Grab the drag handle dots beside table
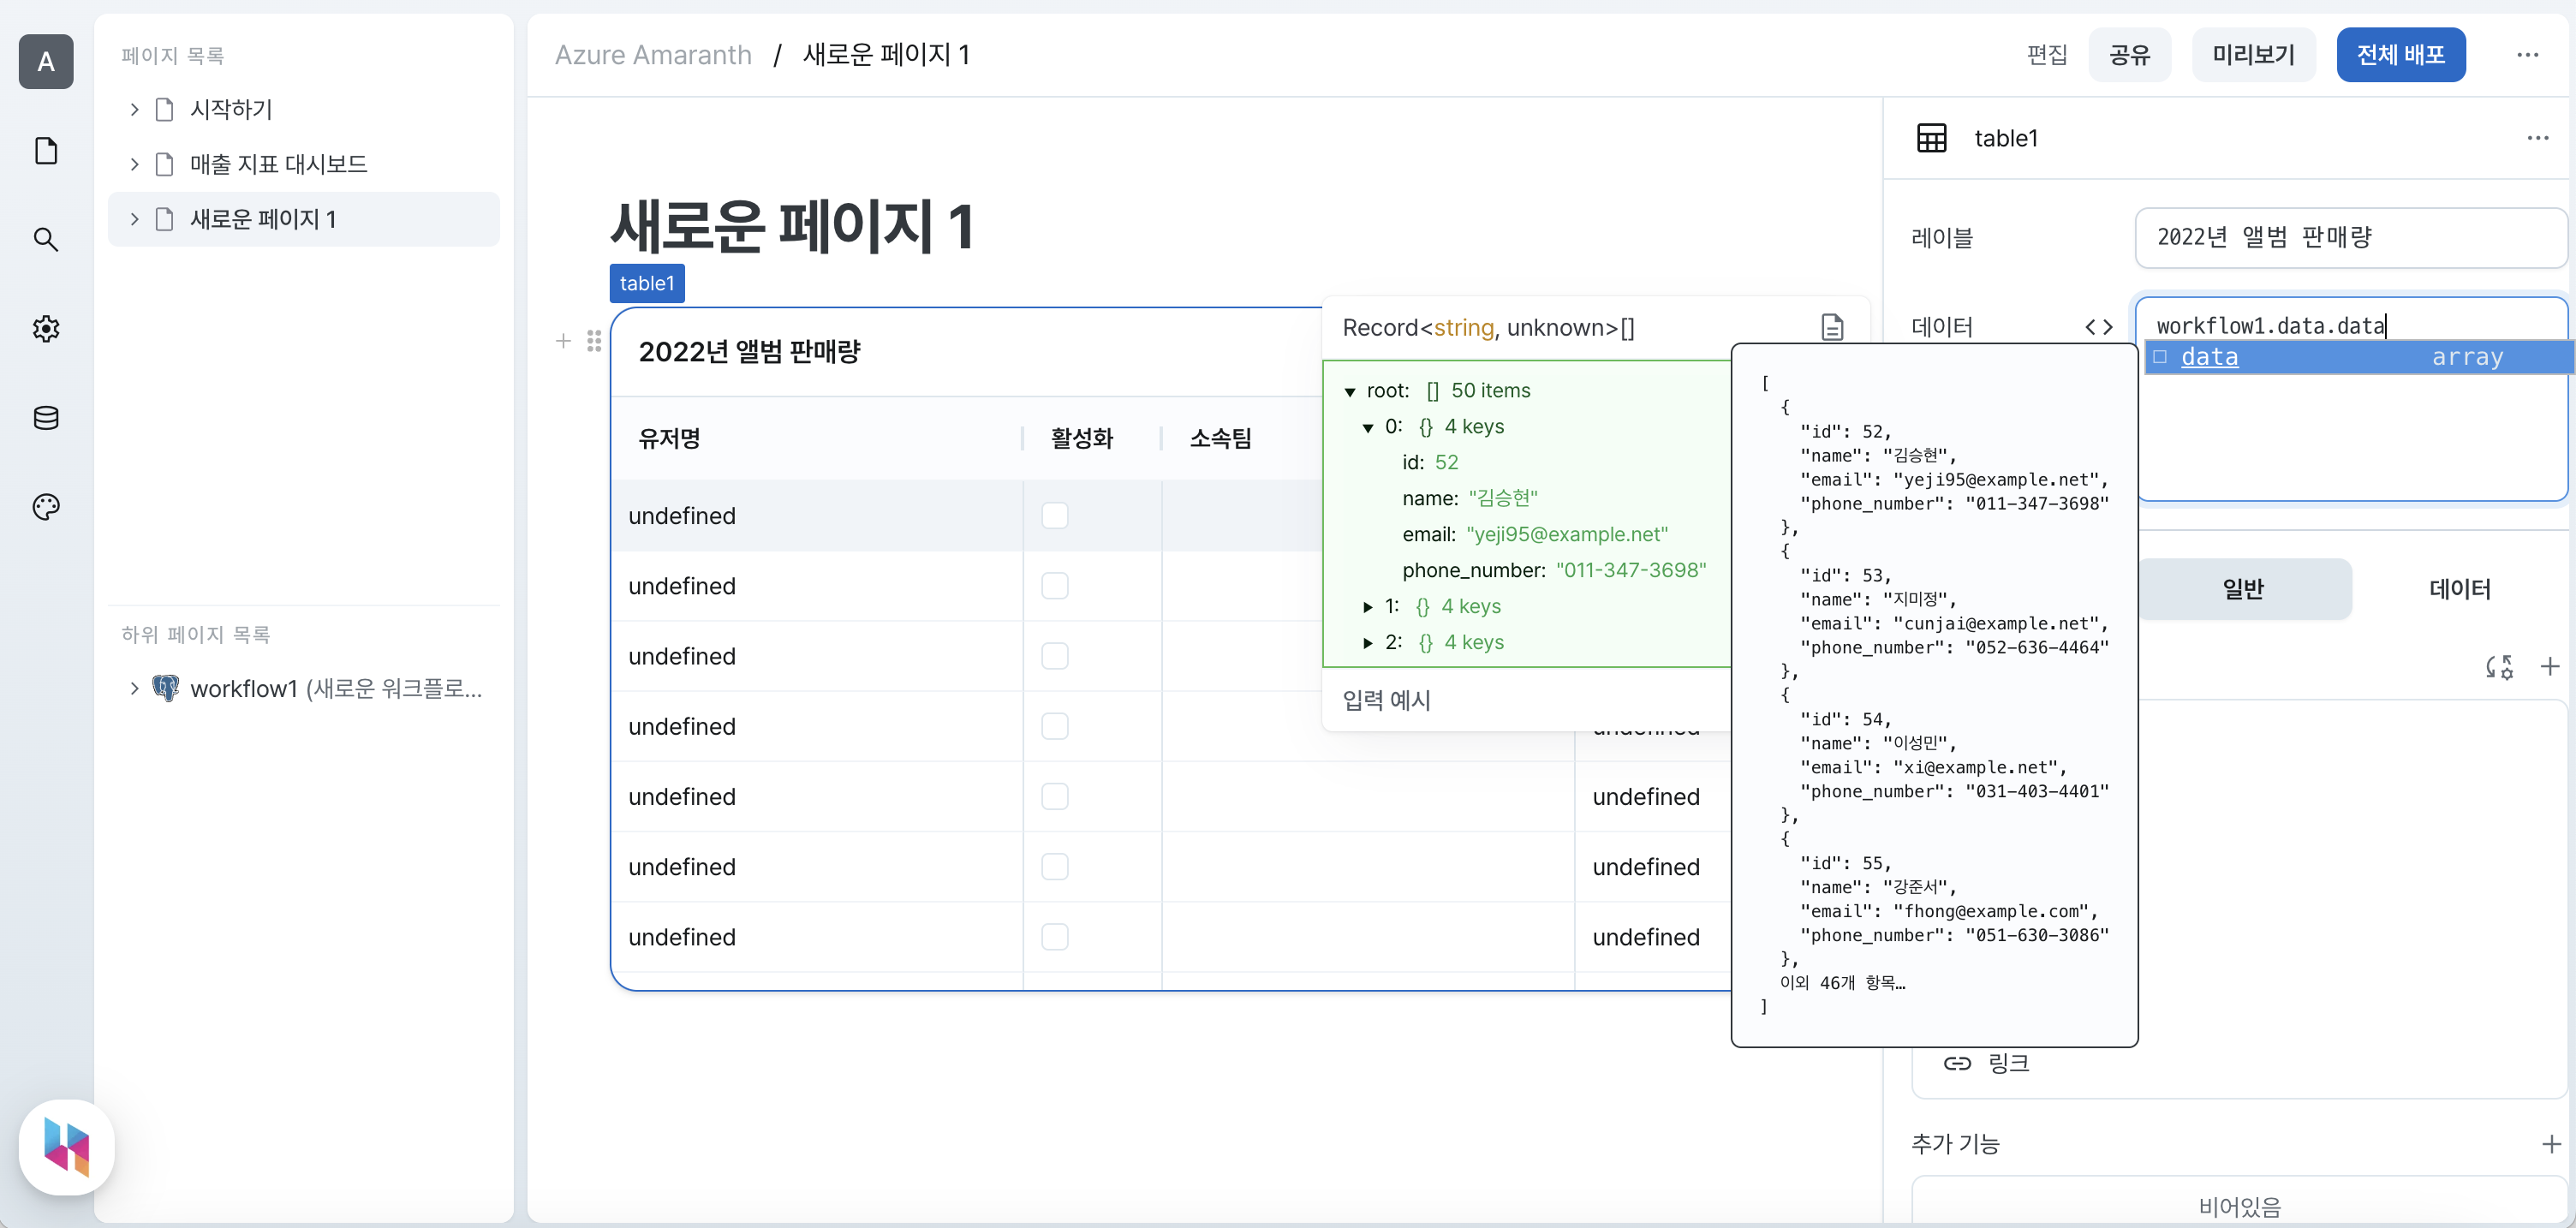2576x1228 pixels. pos(594,341)
